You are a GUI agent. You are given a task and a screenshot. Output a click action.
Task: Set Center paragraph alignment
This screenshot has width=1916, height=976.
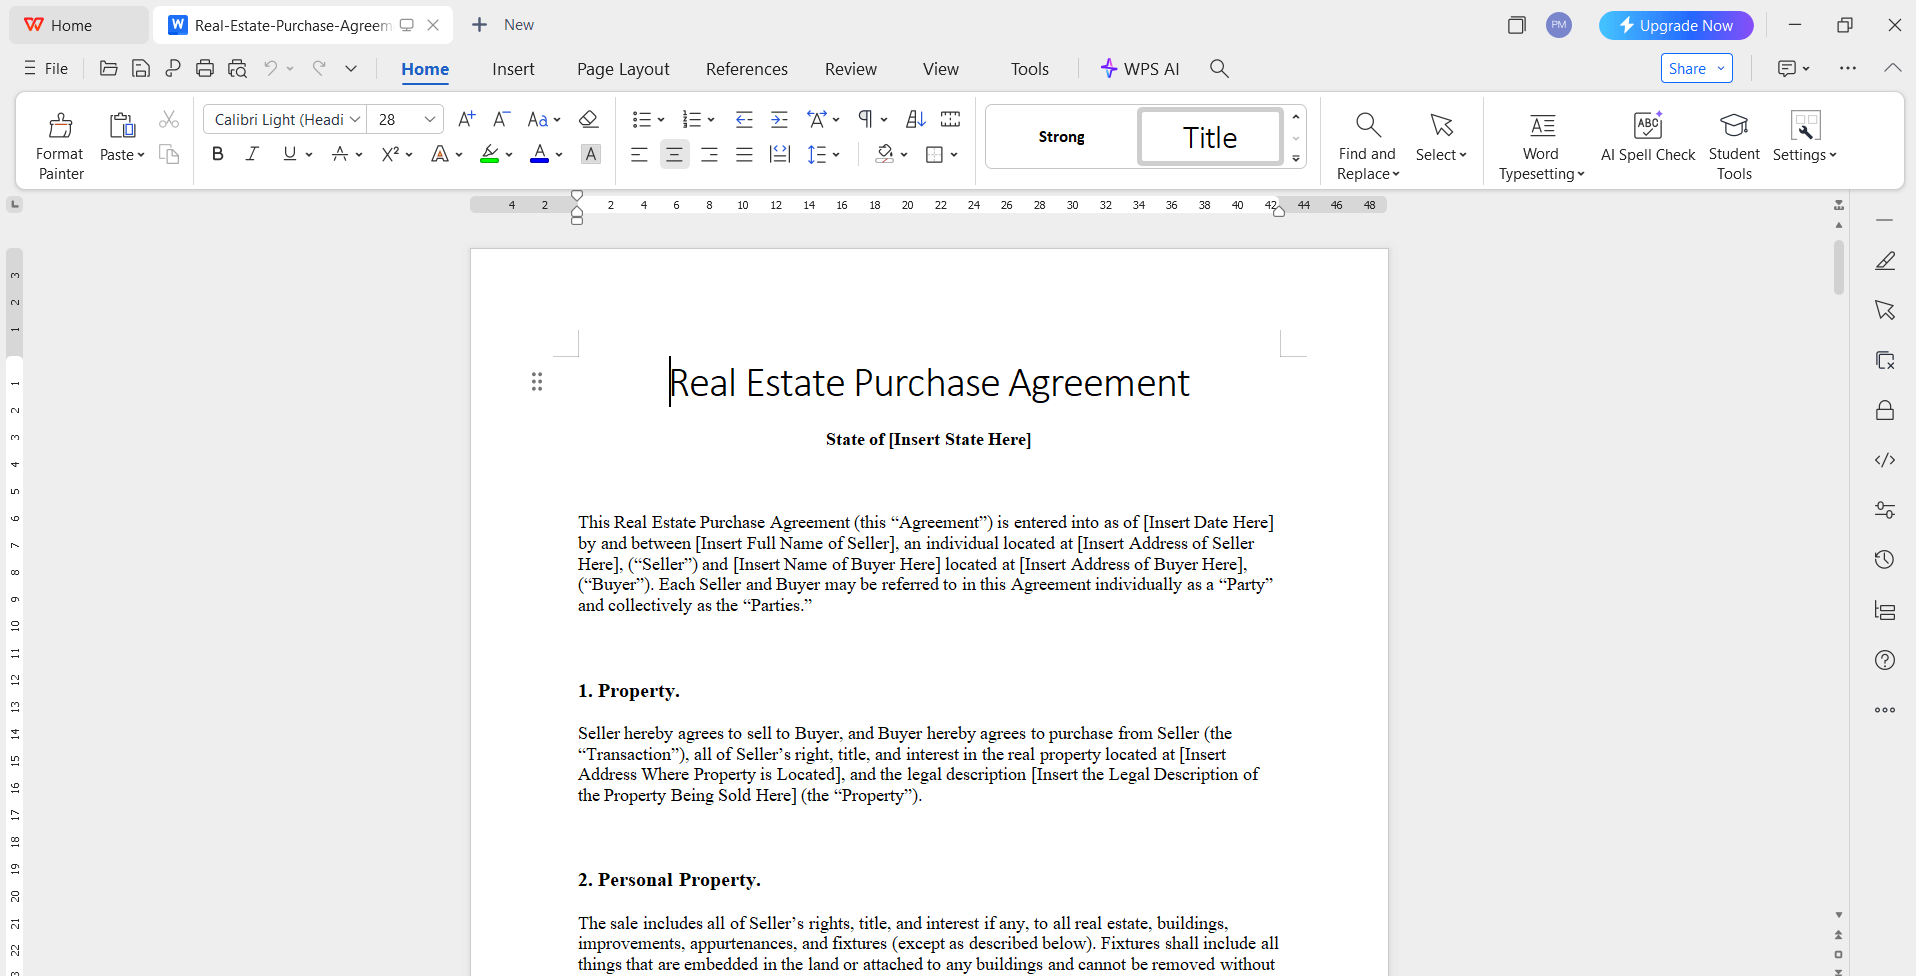[x=674, y=154]
